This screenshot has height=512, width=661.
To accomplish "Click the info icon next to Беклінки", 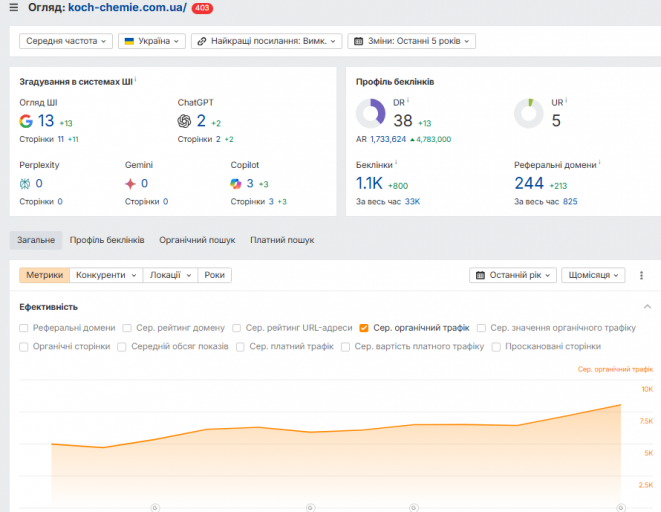I will (396, 162).
